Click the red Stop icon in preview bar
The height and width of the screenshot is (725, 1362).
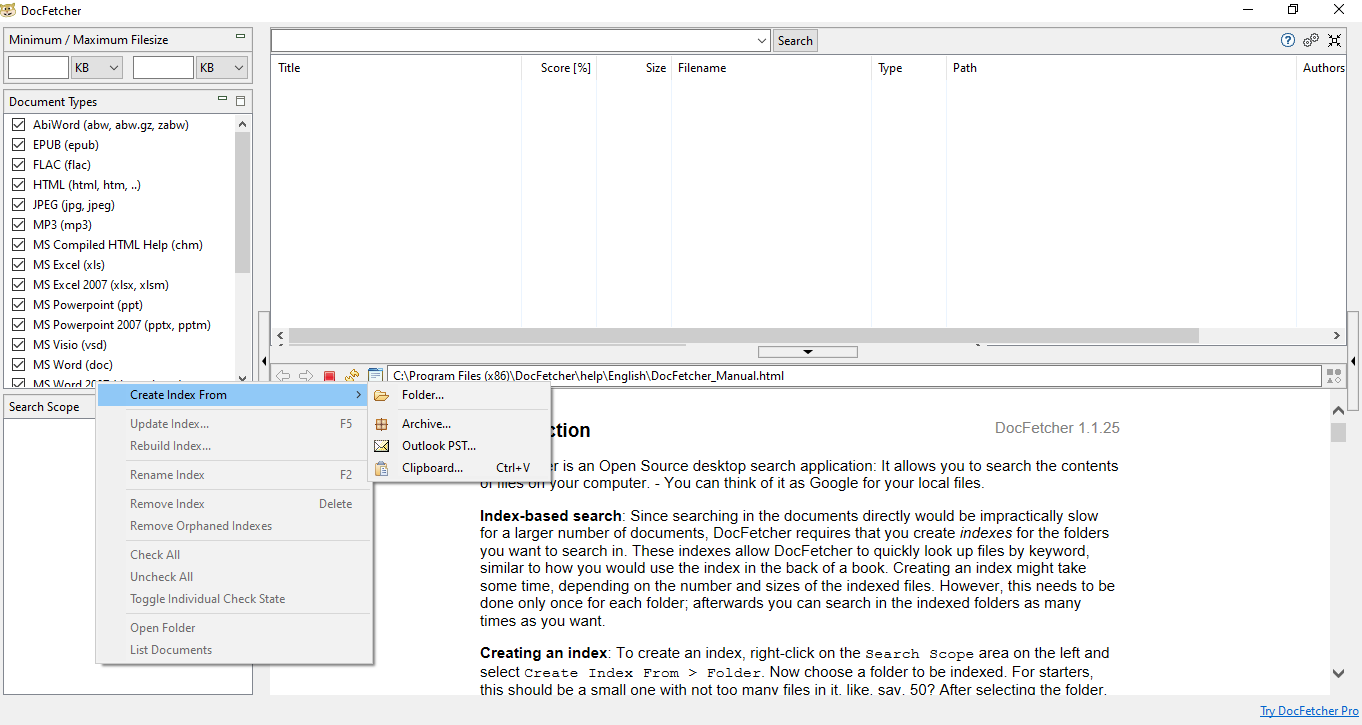click(x=329, y=376)
